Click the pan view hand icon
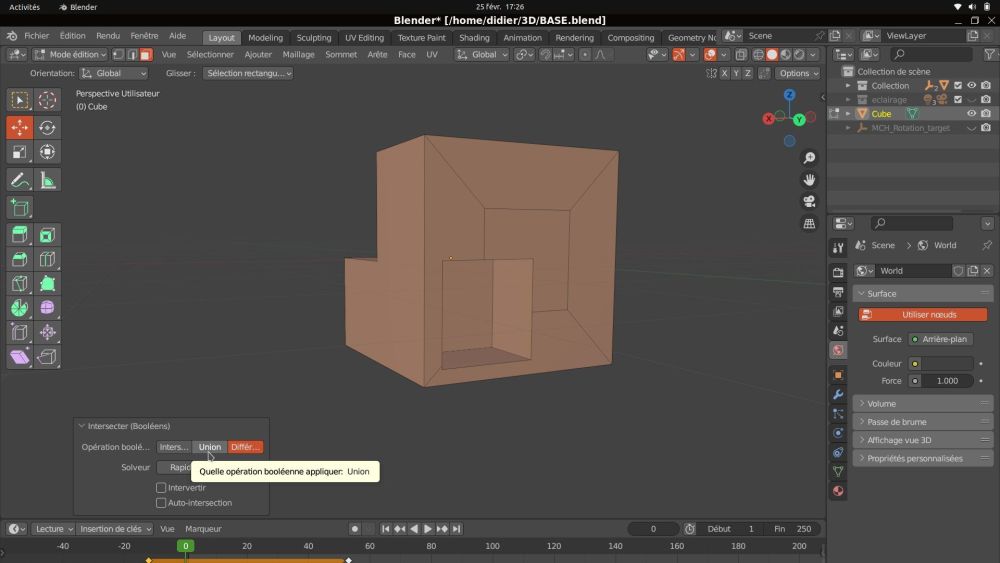This screenshot has height=563, width=1000. 809,180
